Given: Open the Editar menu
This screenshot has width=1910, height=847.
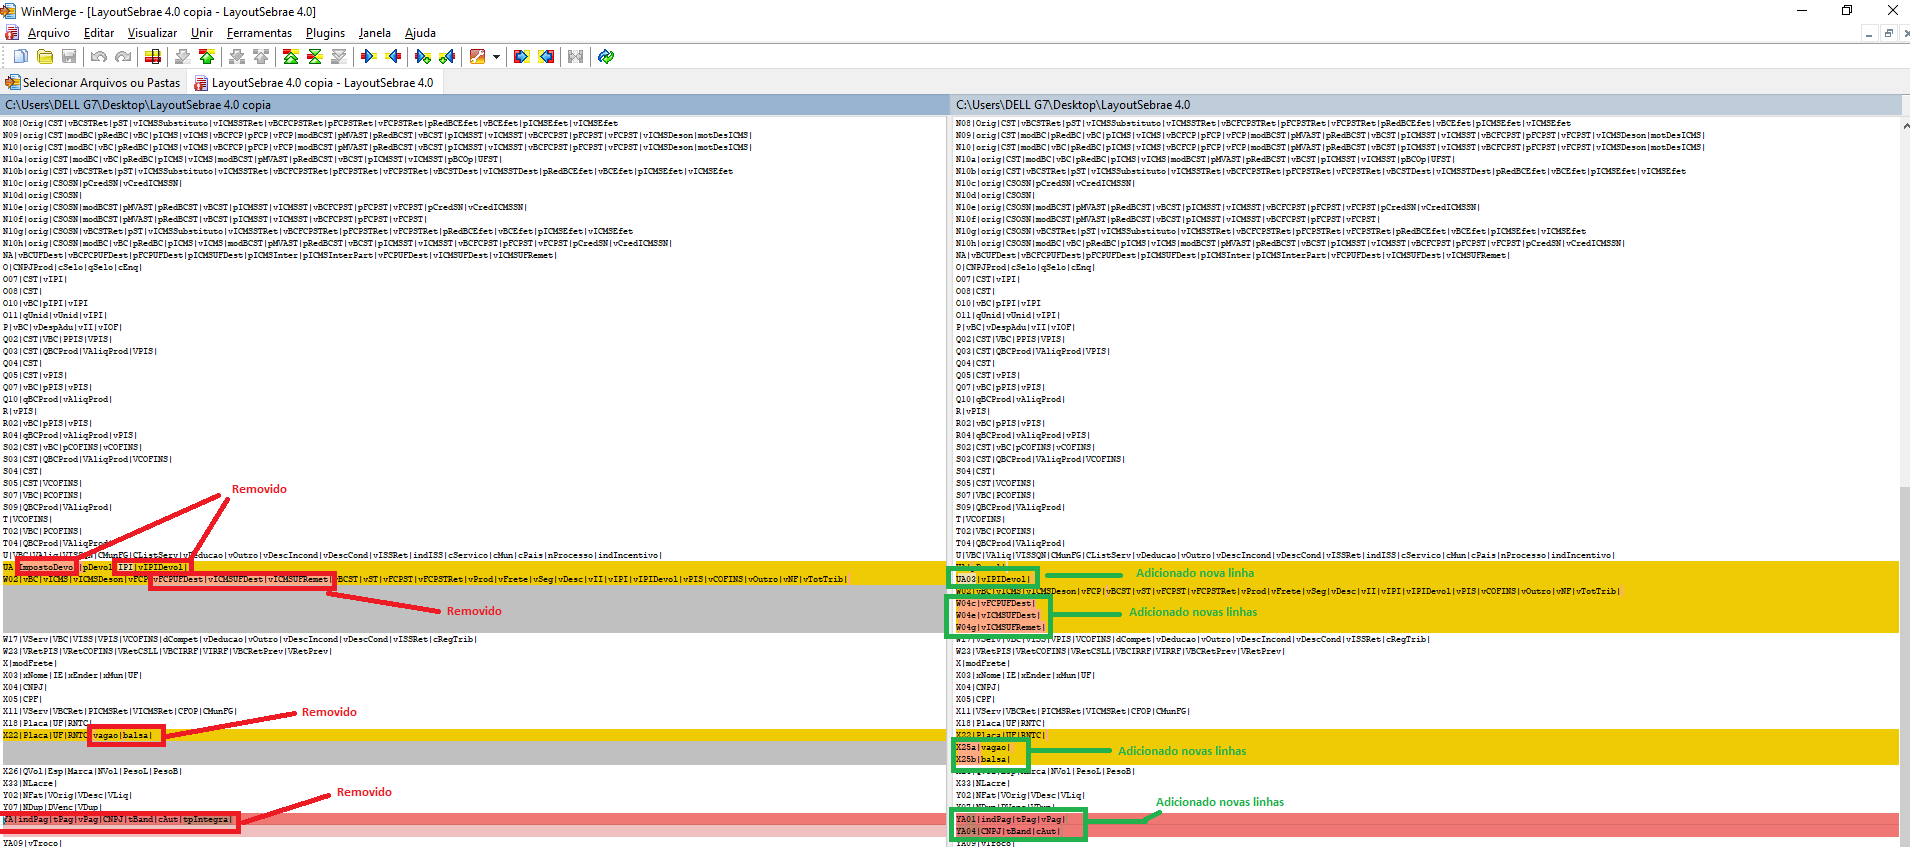Looking at the screenshot, I should (x=99, y=33).
